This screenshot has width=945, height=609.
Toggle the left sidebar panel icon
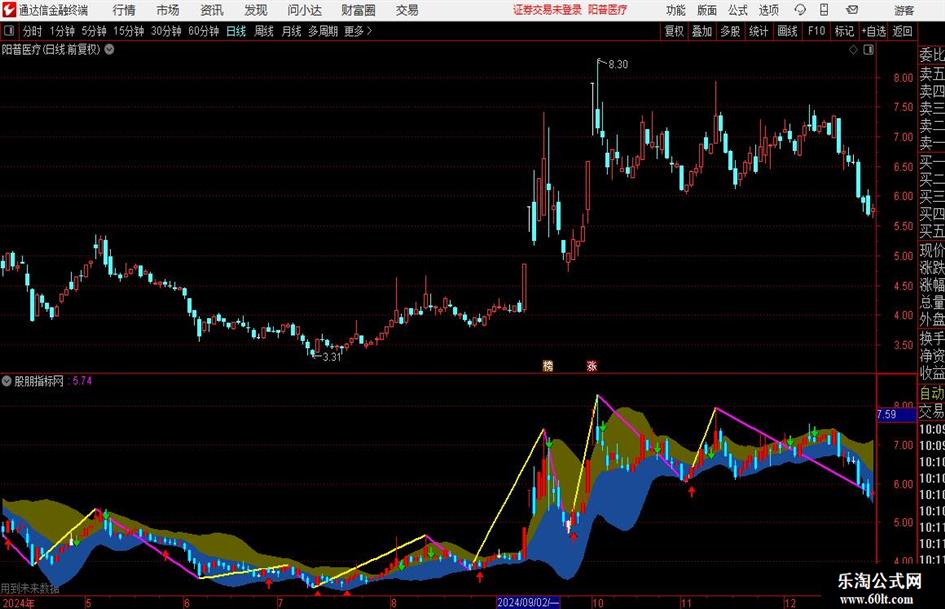(x=9, y=31)
